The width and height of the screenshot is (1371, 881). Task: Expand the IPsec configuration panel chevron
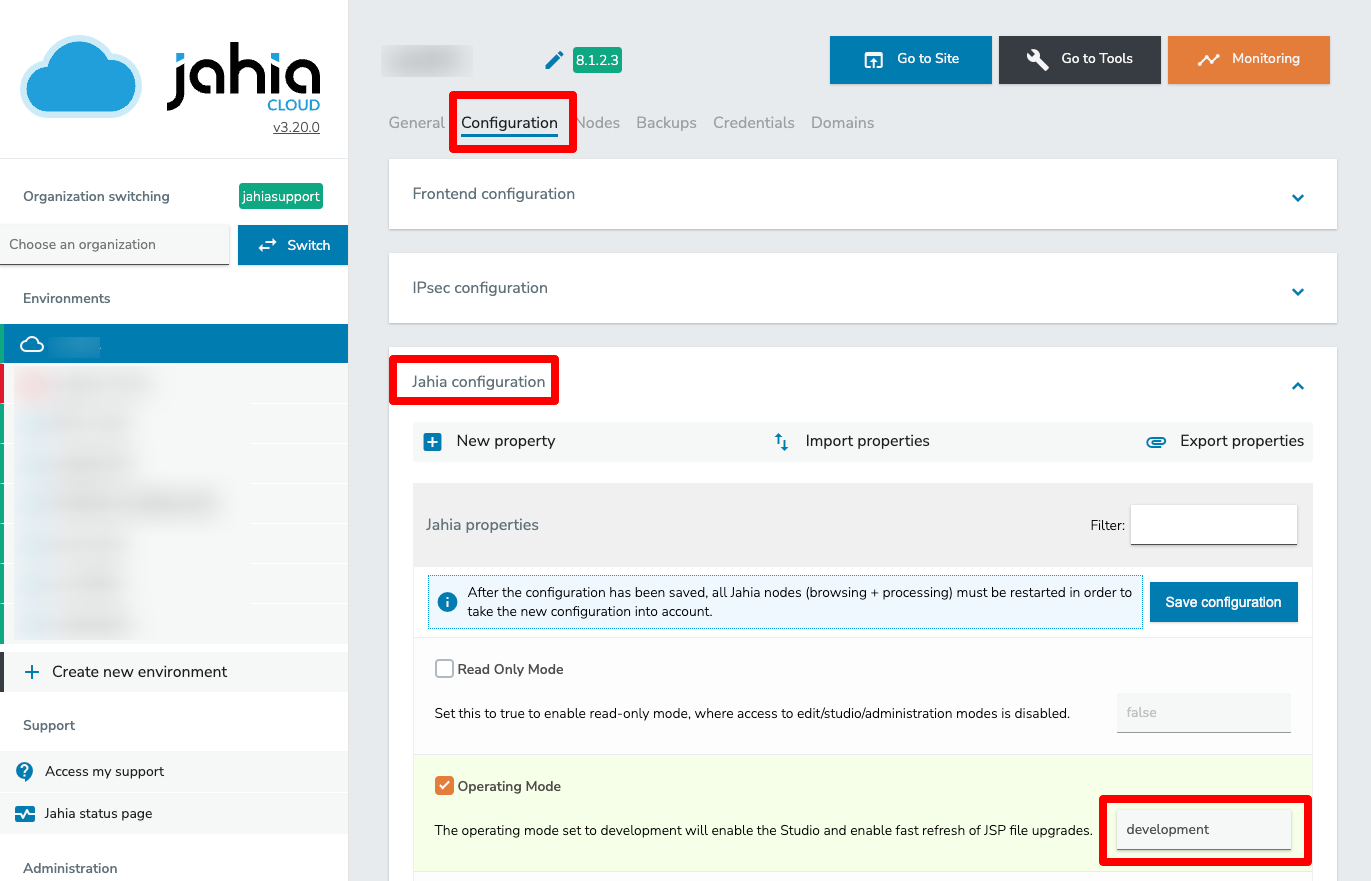(x=1297, y=292)
